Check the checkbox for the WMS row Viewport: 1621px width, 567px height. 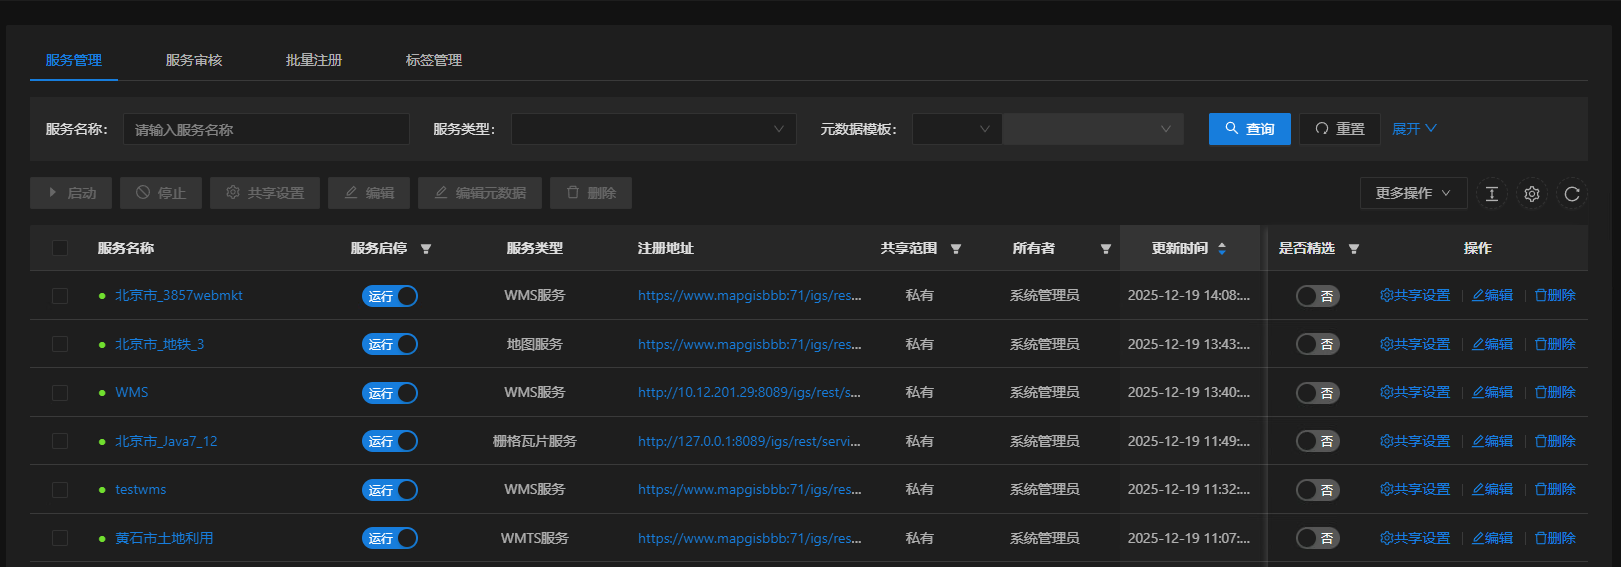(x=60, y=393)
